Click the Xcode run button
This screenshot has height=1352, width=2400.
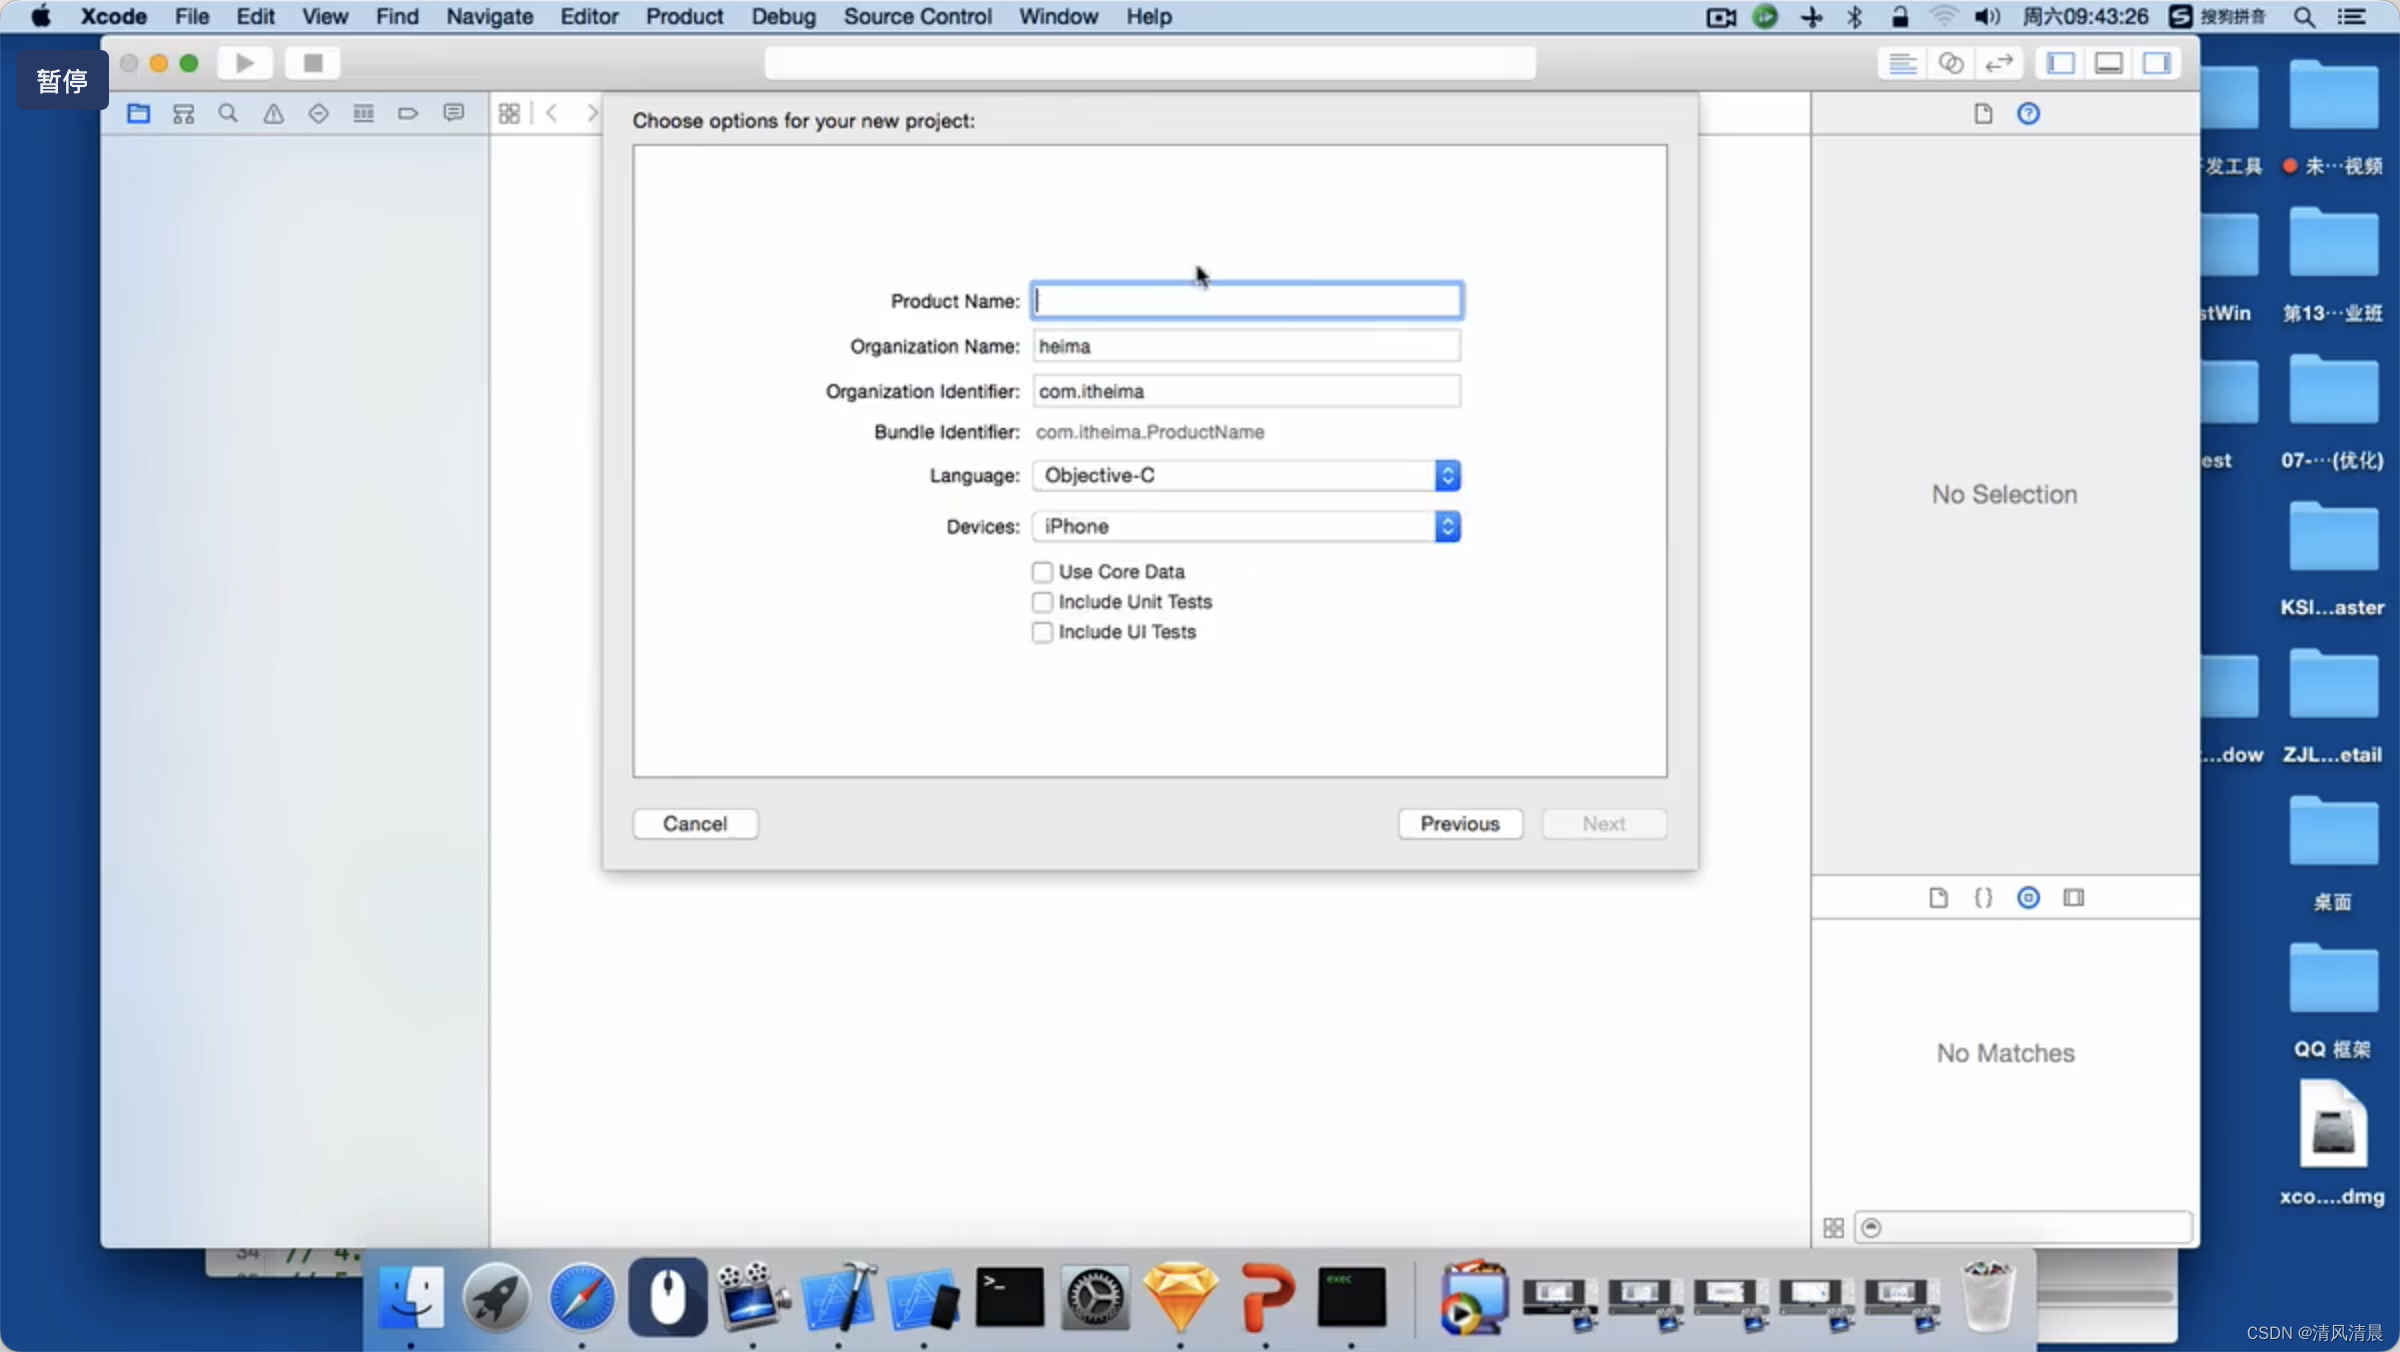coord(244,63)
